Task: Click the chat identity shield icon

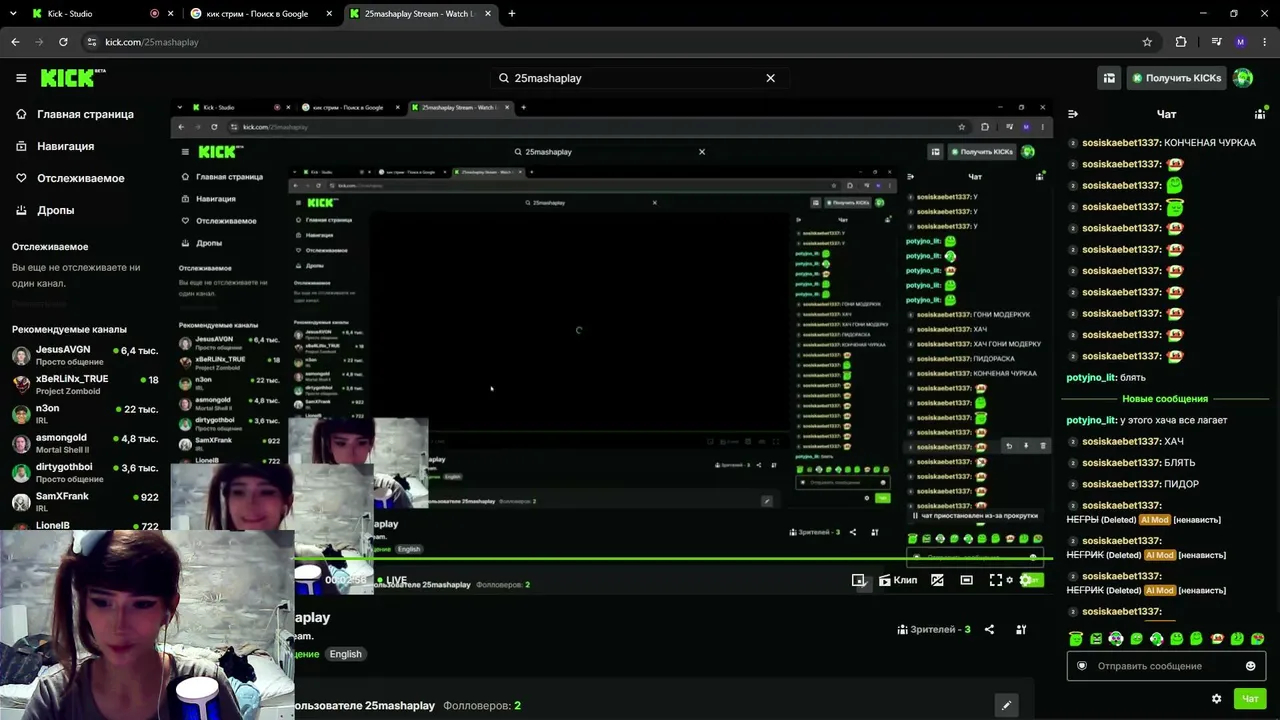Action: pos(1081,666)
